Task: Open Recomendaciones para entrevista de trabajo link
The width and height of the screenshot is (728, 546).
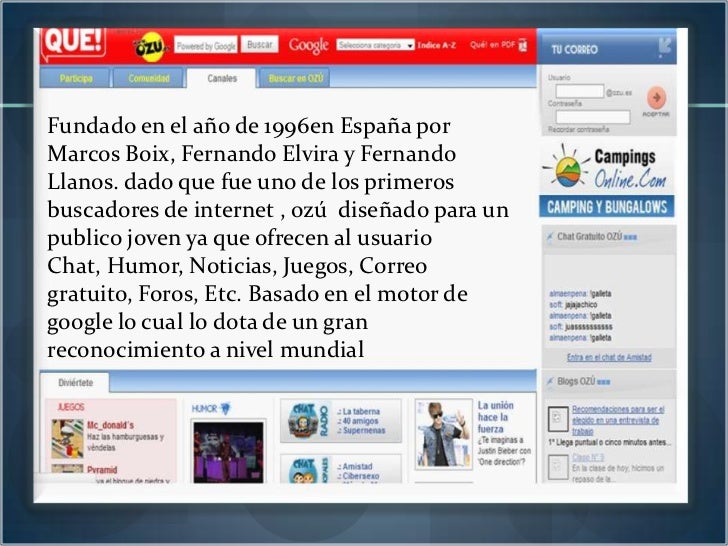Action: [x=618, y=420]
